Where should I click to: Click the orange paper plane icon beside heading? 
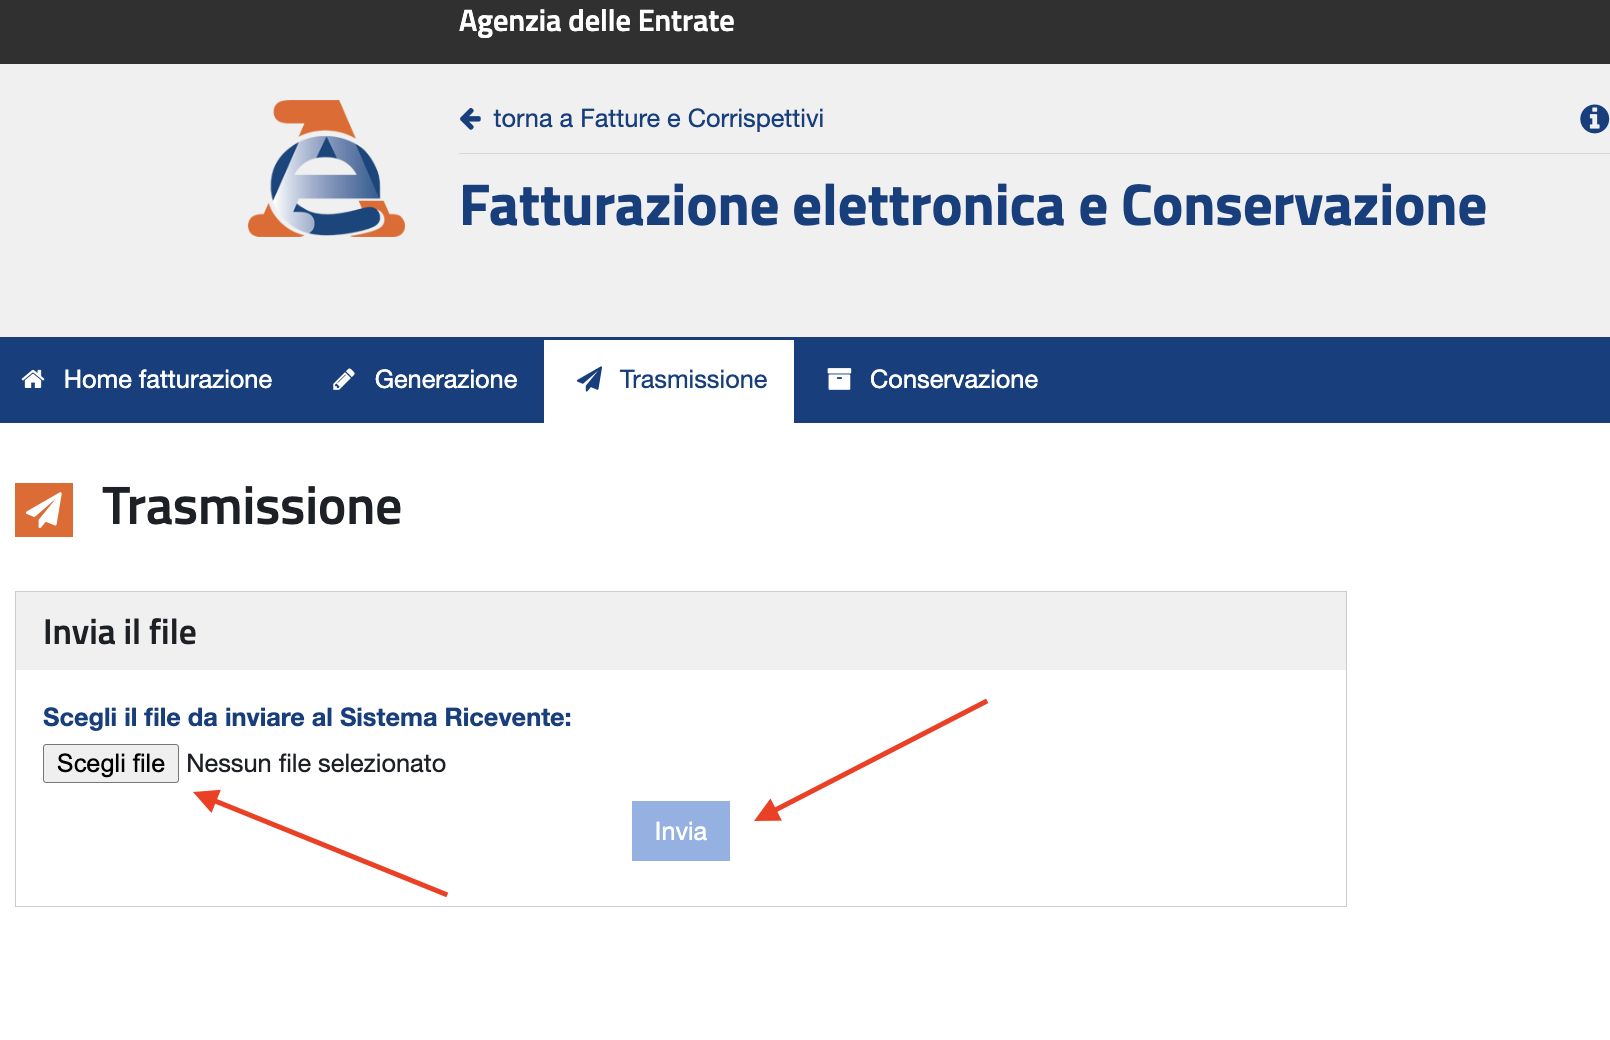tap(44, 510)
